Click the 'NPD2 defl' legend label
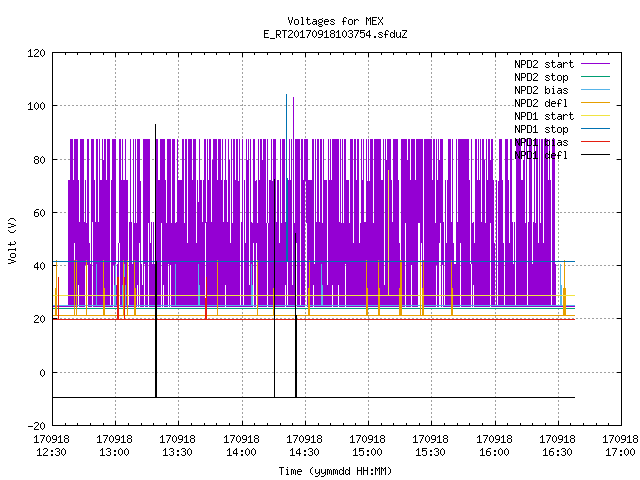Screen dimensions: 640x480 pos(541,103)
